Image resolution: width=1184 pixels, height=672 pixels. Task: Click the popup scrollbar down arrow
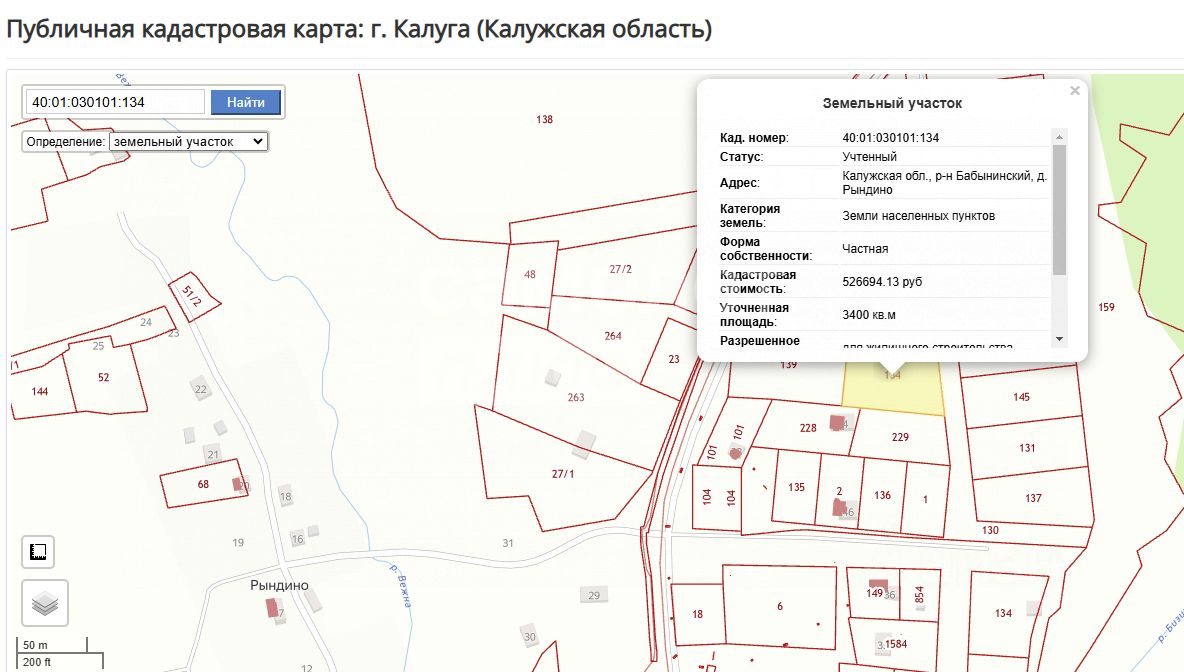(1059, 338)
